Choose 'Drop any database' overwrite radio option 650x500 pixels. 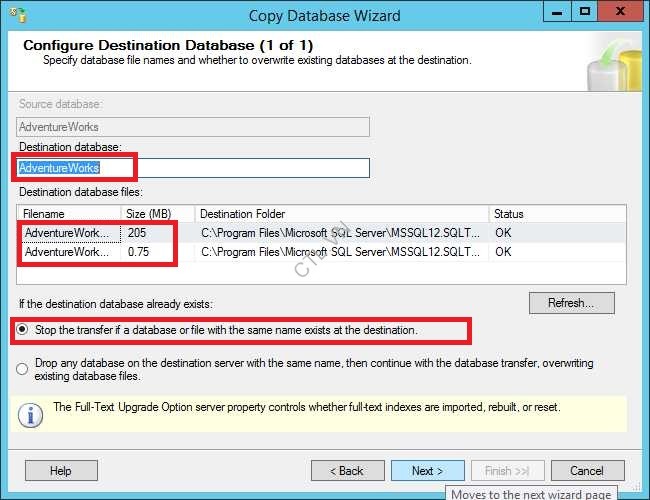pos(22,369)
